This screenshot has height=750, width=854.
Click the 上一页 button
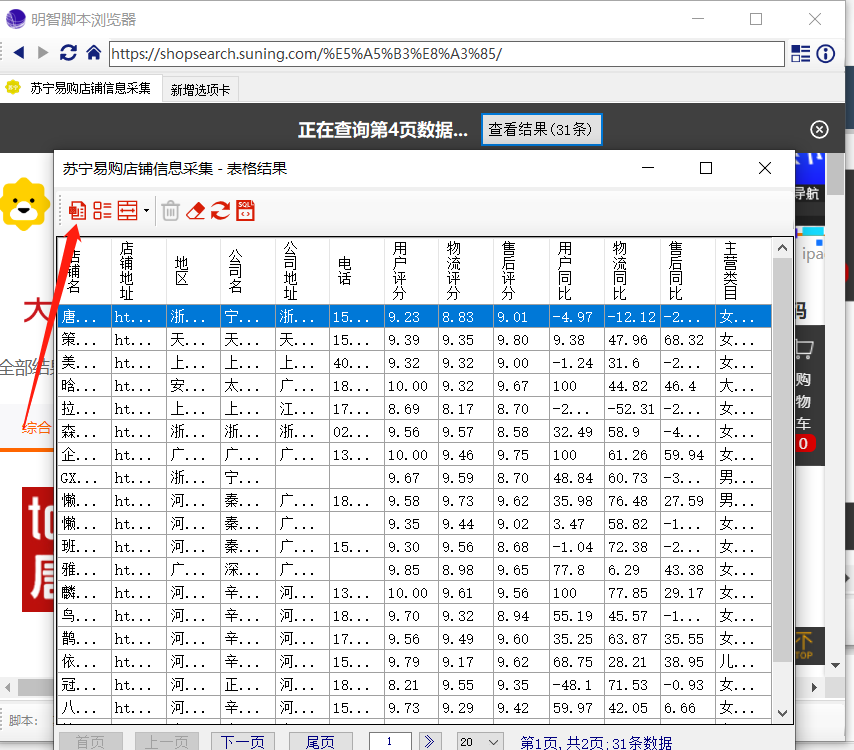167,741
